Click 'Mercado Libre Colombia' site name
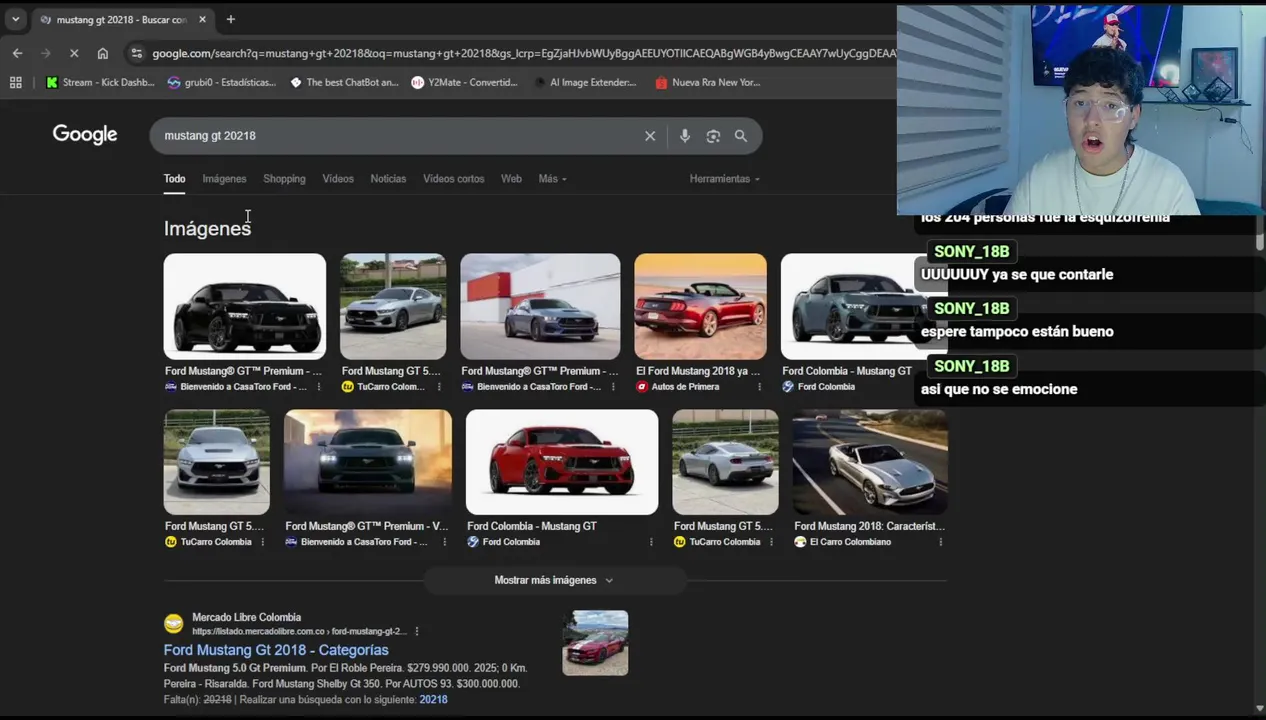The height and width of the screenshot is (720, 1266). (246, 618)
